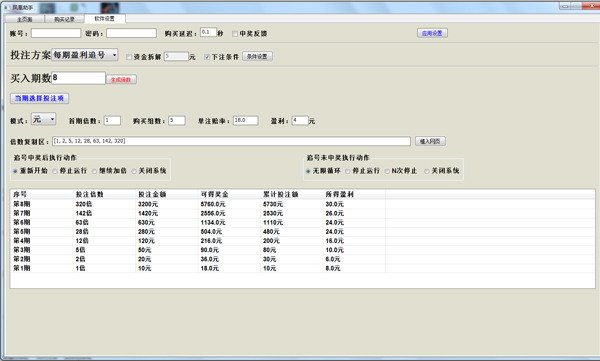Open the 条件设置 button

pyautogui.click(x=257, y=57)
